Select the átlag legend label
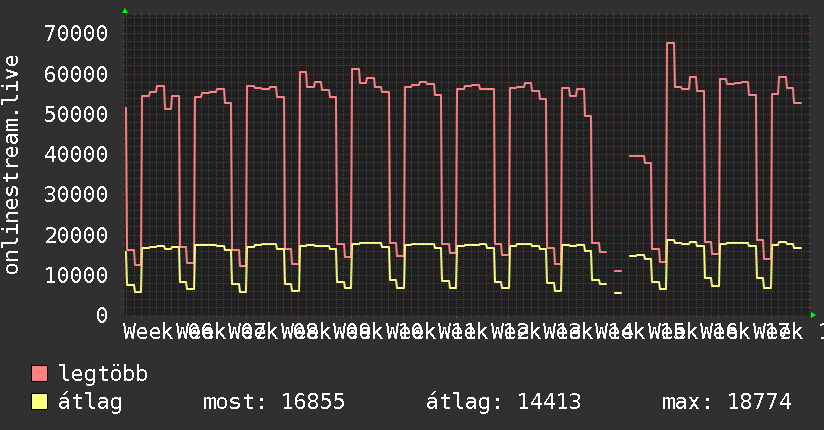Screen dimensions: 824x430 (90, 402)
